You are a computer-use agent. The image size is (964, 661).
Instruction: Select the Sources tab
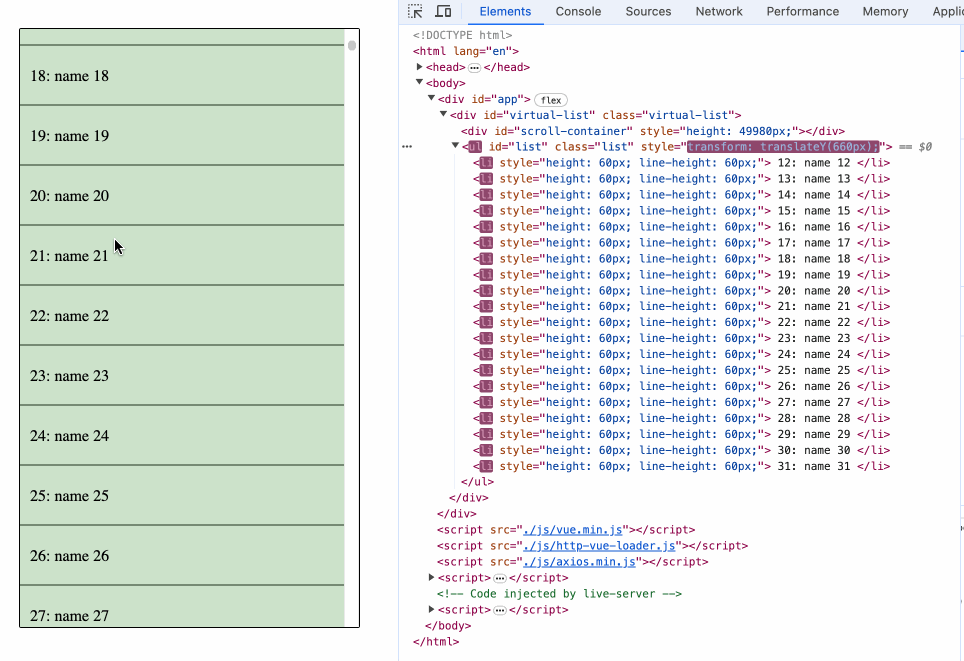point(648,11)
